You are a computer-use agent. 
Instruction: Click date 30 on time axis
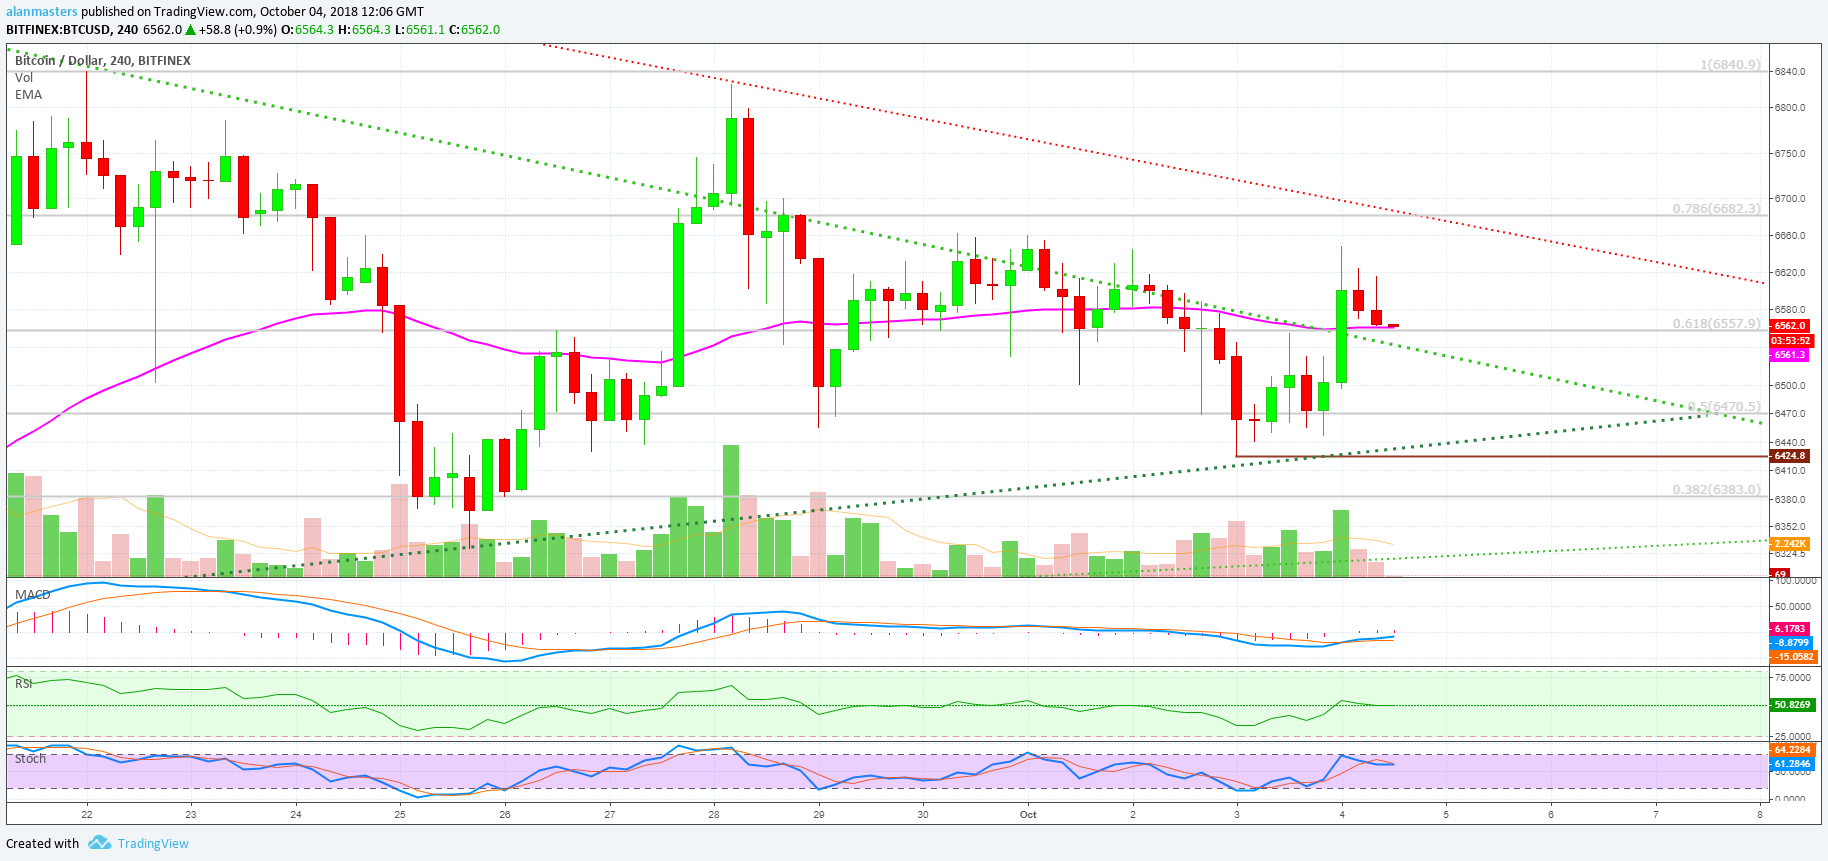coord(923,814)
